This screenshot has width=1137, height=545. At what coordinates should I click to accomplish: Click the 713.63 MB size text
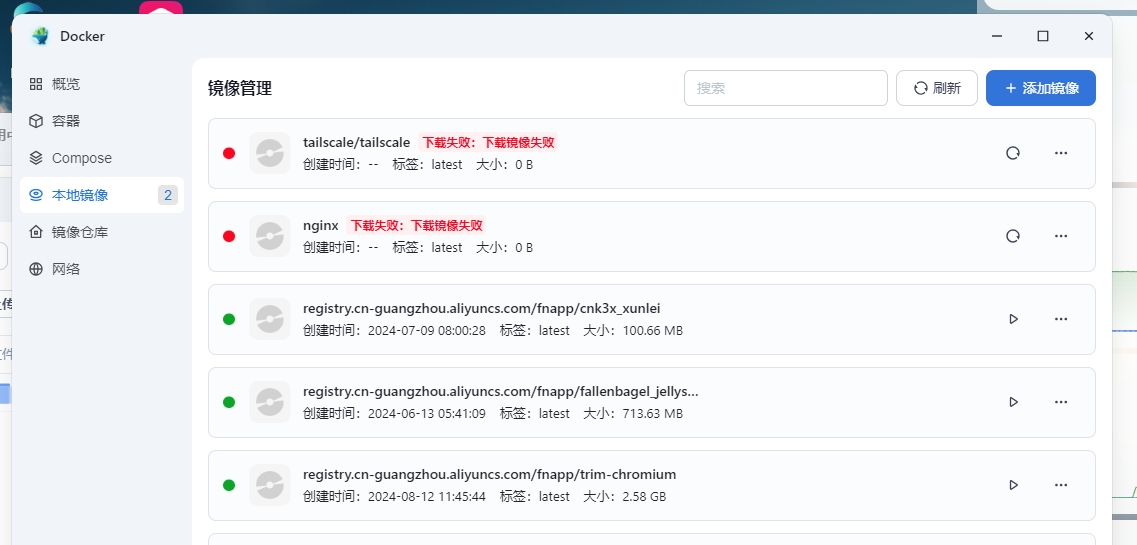pyautogui.click(x=653, y=414)
